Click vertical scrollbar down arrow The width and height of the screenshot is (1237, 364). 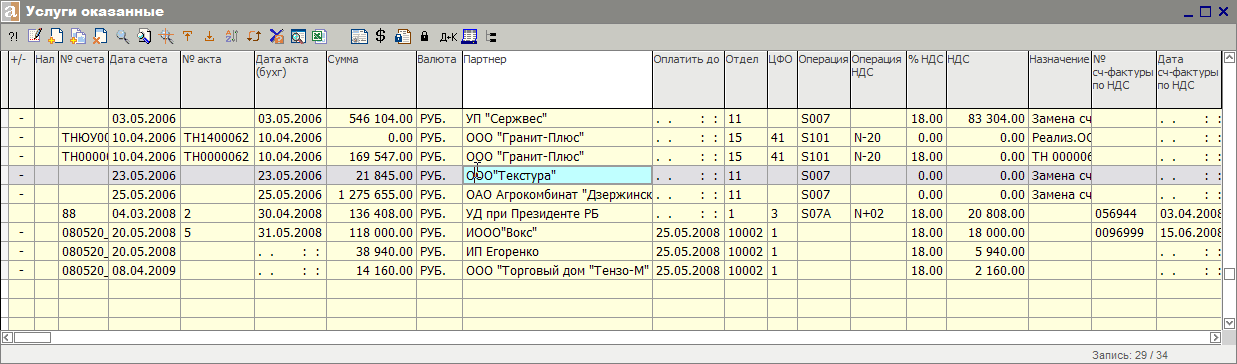point(1230,323)
